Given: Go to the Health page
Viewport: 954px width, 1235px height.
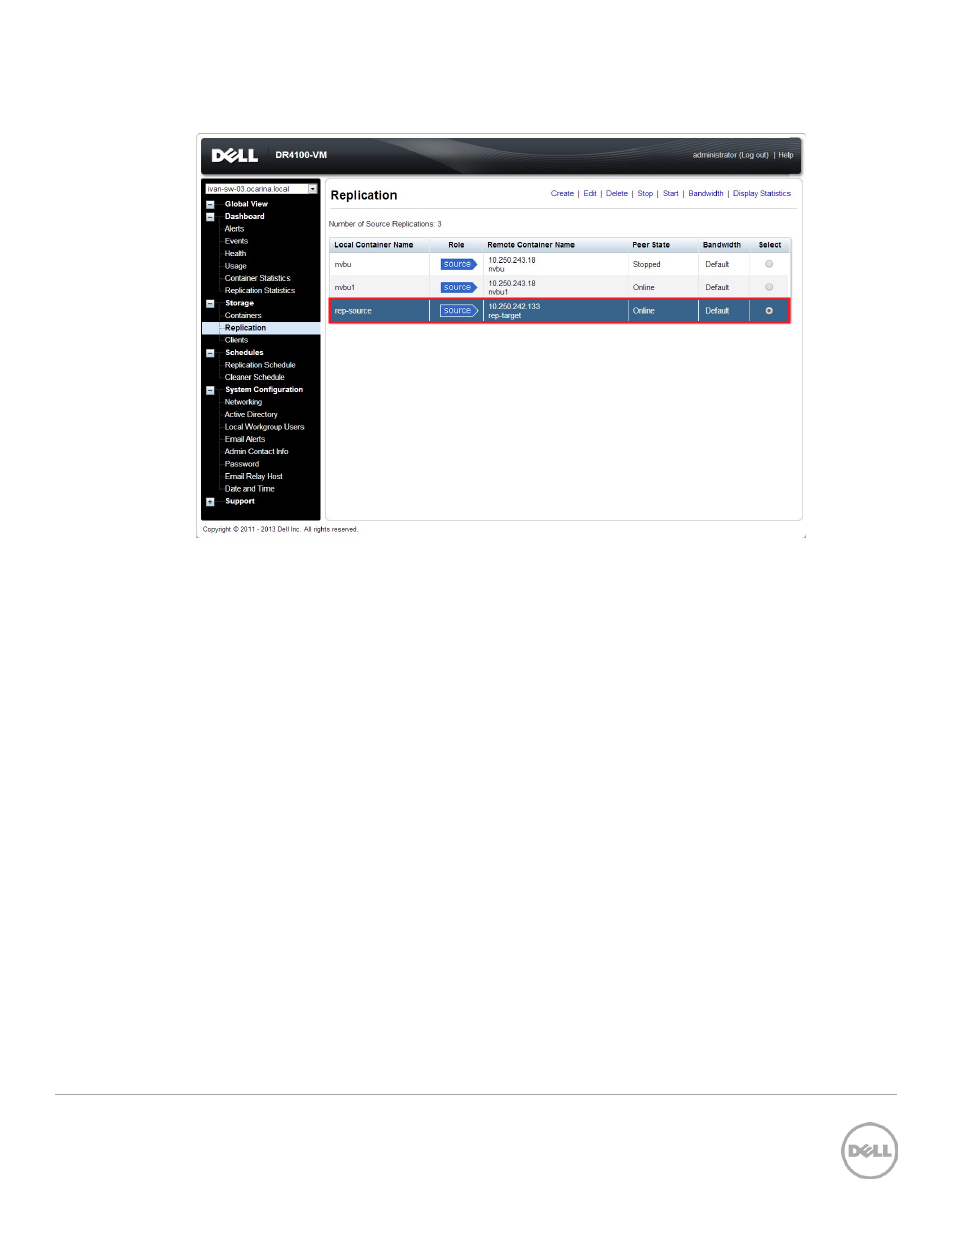Looking at the screenshot, I should (x=235, y=254).
